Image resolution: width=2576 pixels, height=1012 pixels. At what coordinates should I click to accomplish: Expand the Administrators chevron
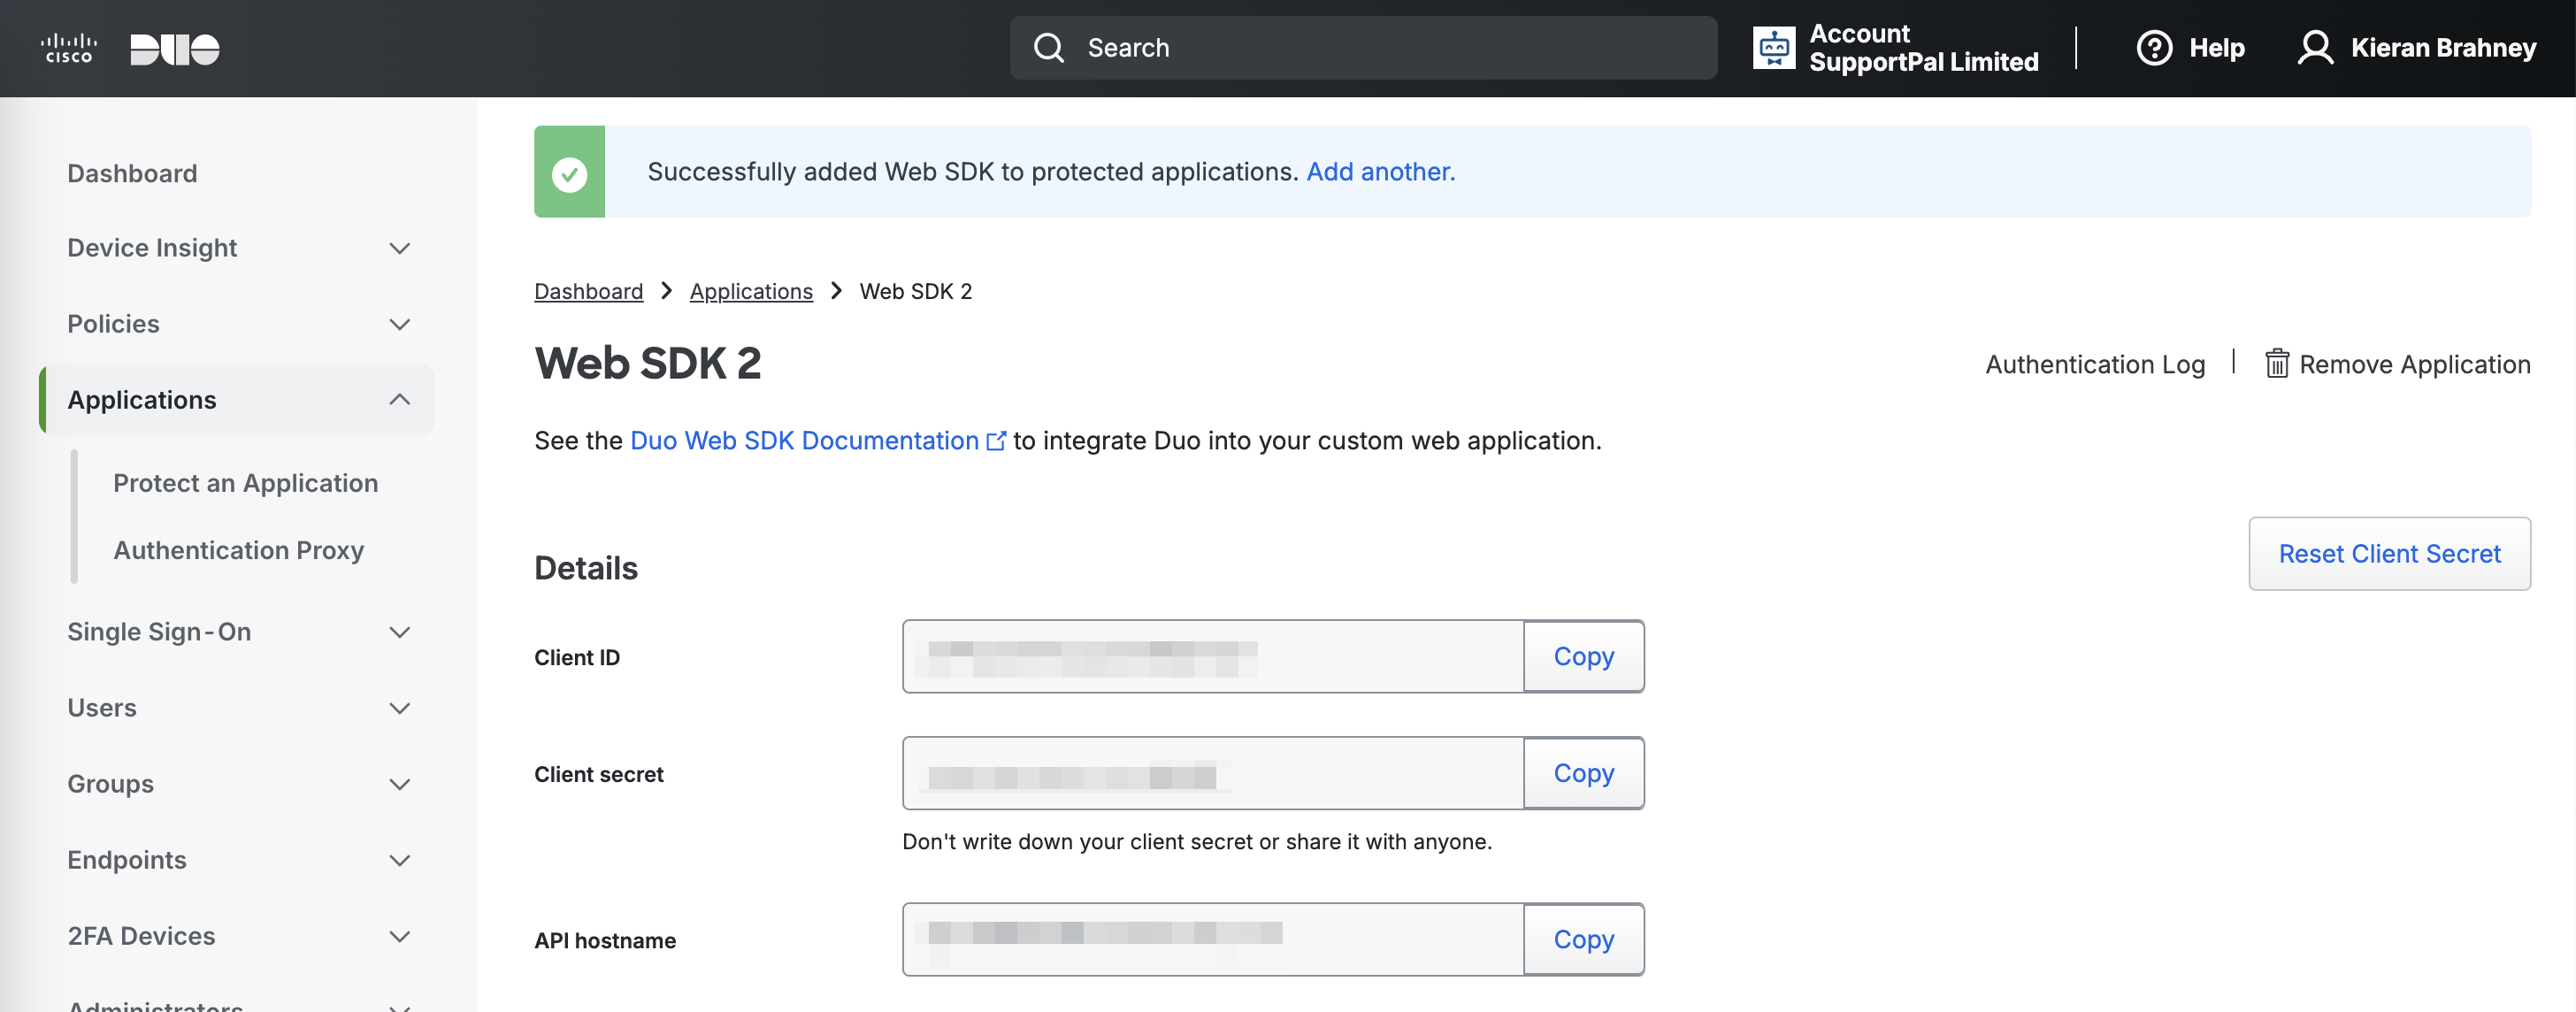tap(400, 1006)
